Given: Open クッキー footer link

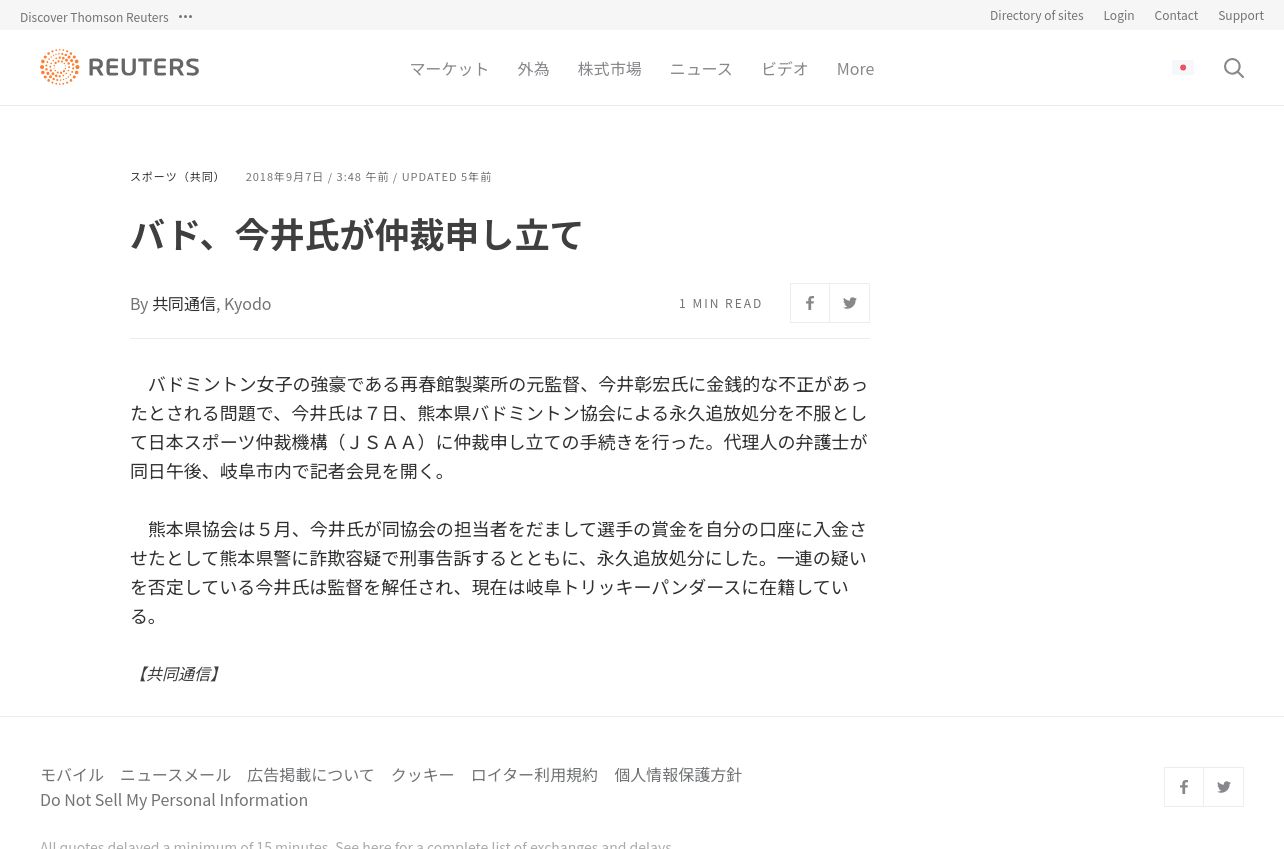Looking at the screenshot, I should (x=423, y=774).
